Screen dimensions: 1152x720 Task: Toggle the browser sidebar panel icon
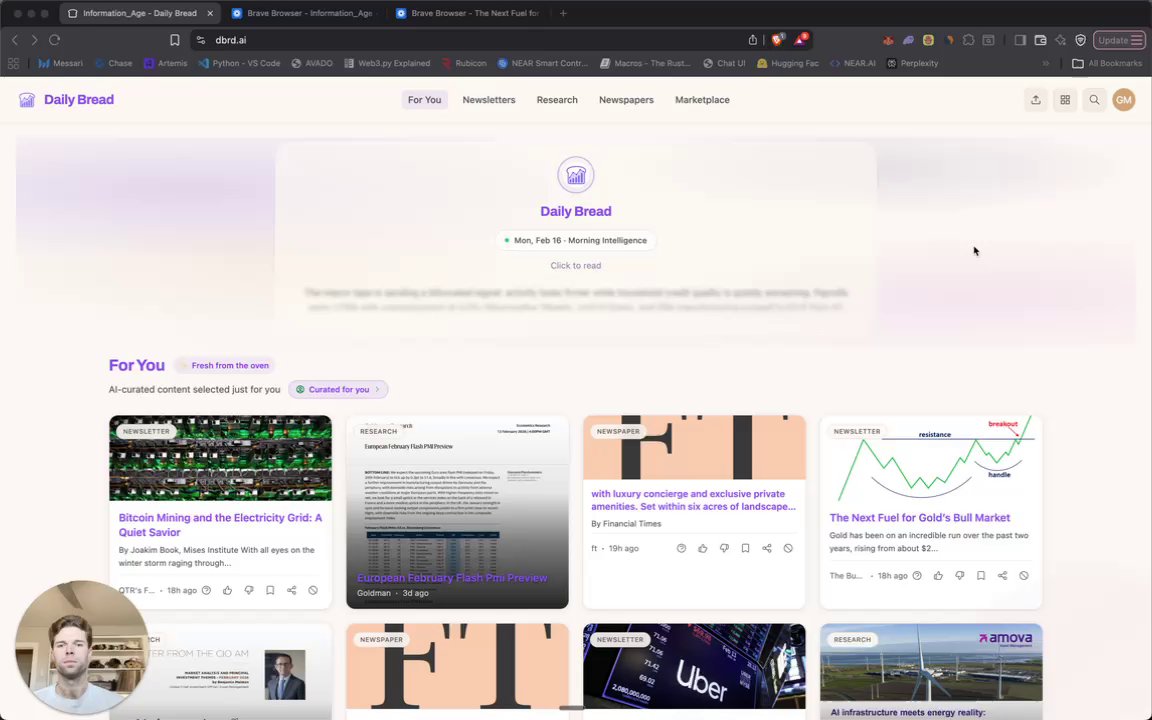click(1020, 40)
